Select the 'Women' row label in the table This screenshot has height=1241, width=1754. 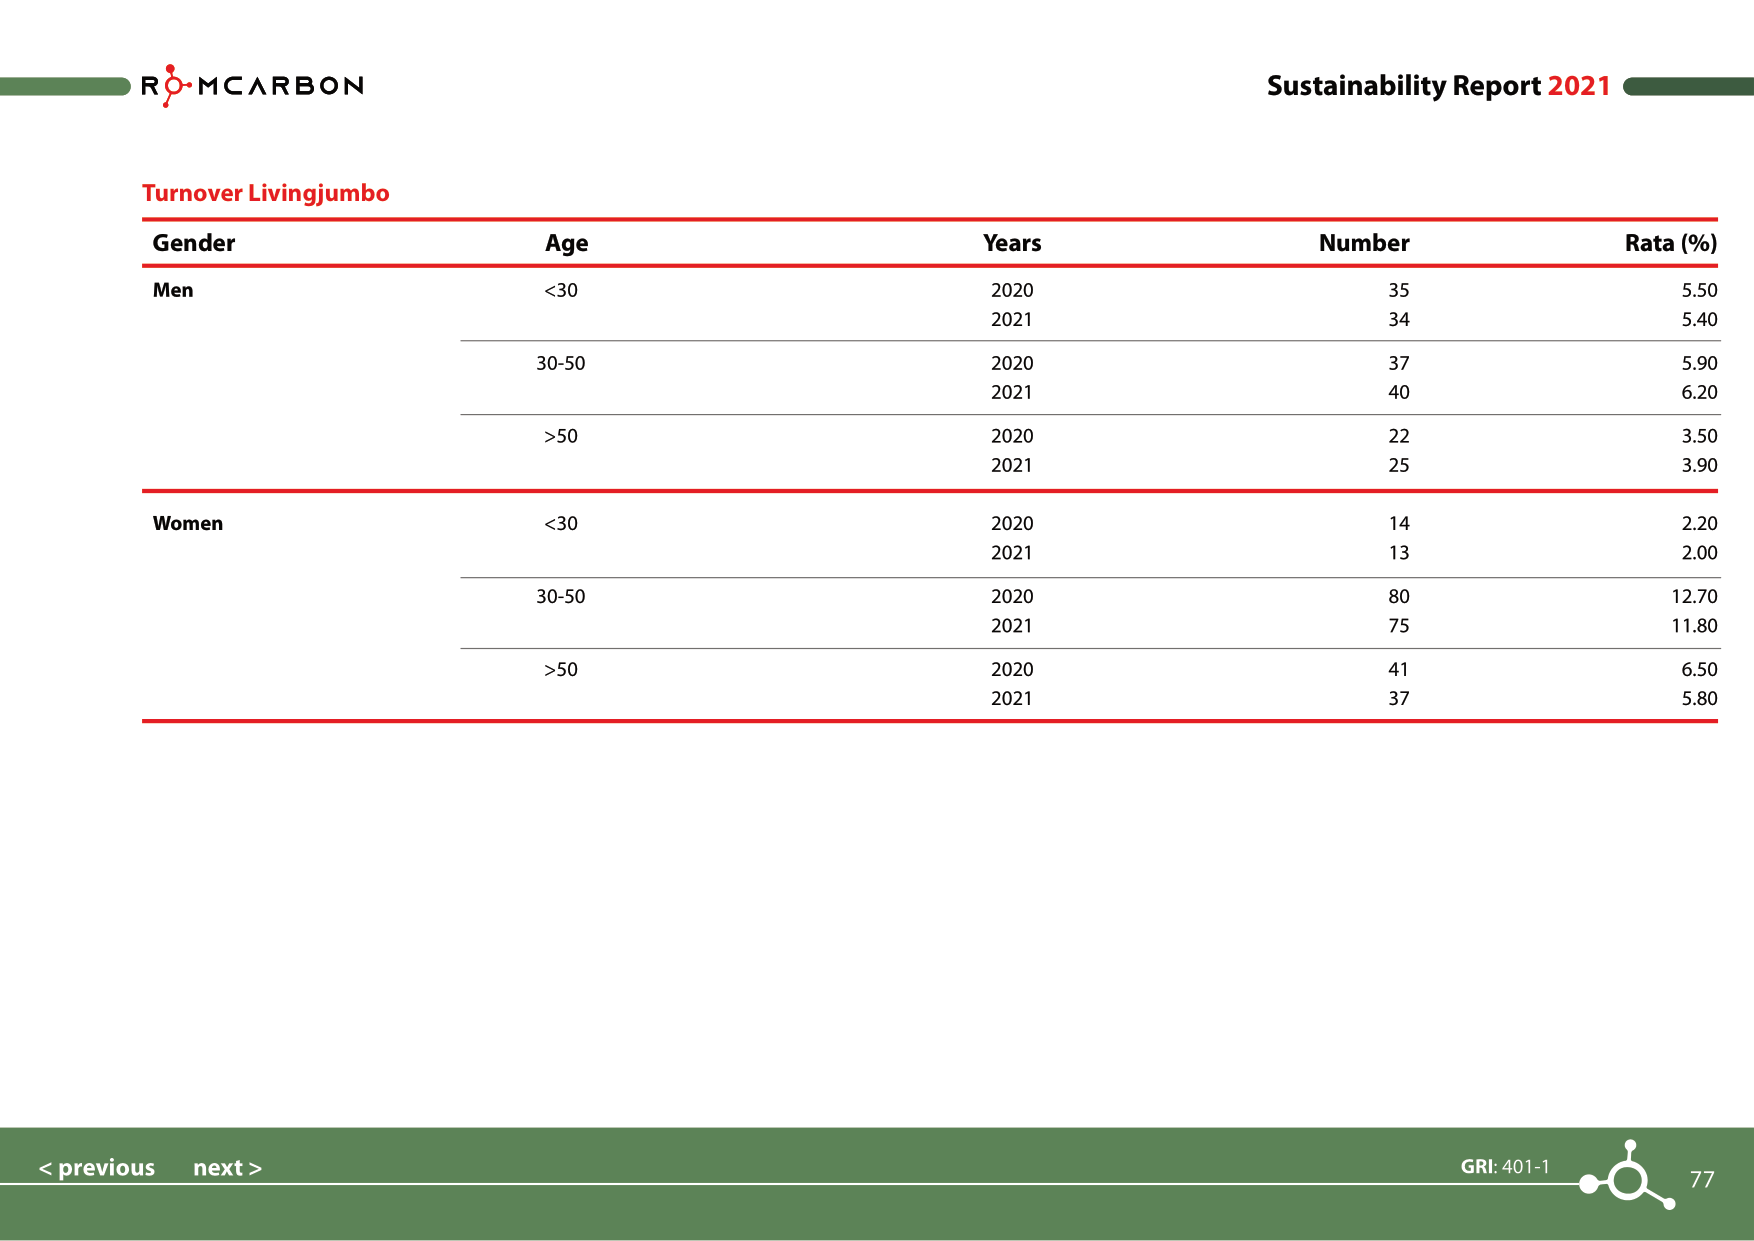pyautogui.click(x=188, y=523)
